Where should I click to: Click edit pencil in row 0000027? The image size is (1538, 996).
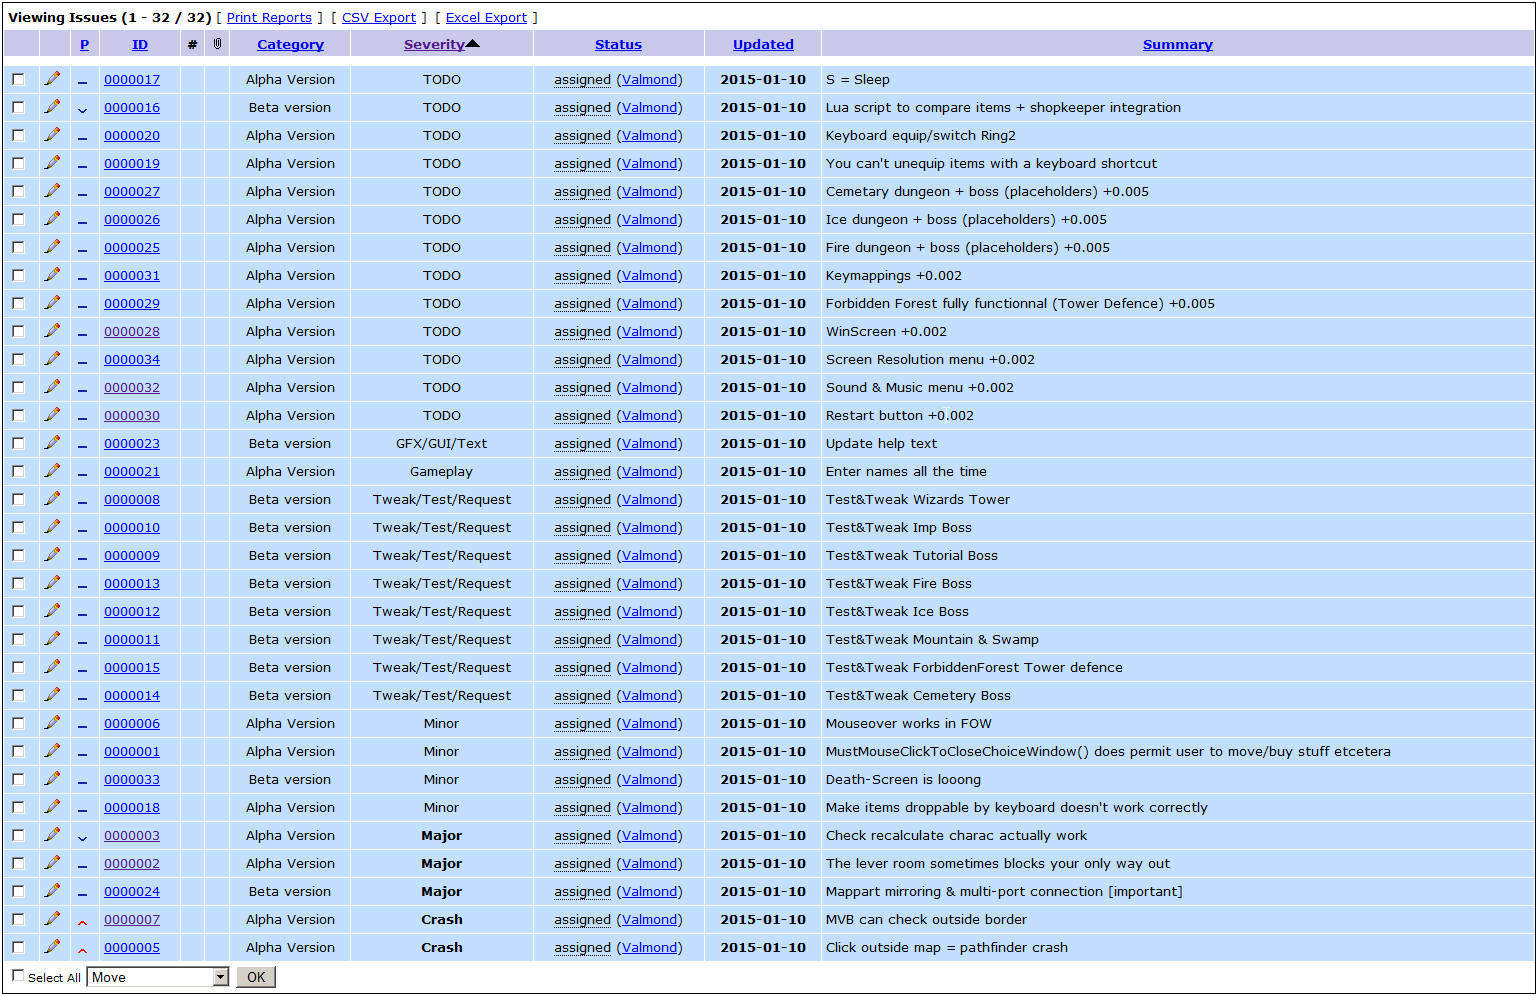point(52,191)
